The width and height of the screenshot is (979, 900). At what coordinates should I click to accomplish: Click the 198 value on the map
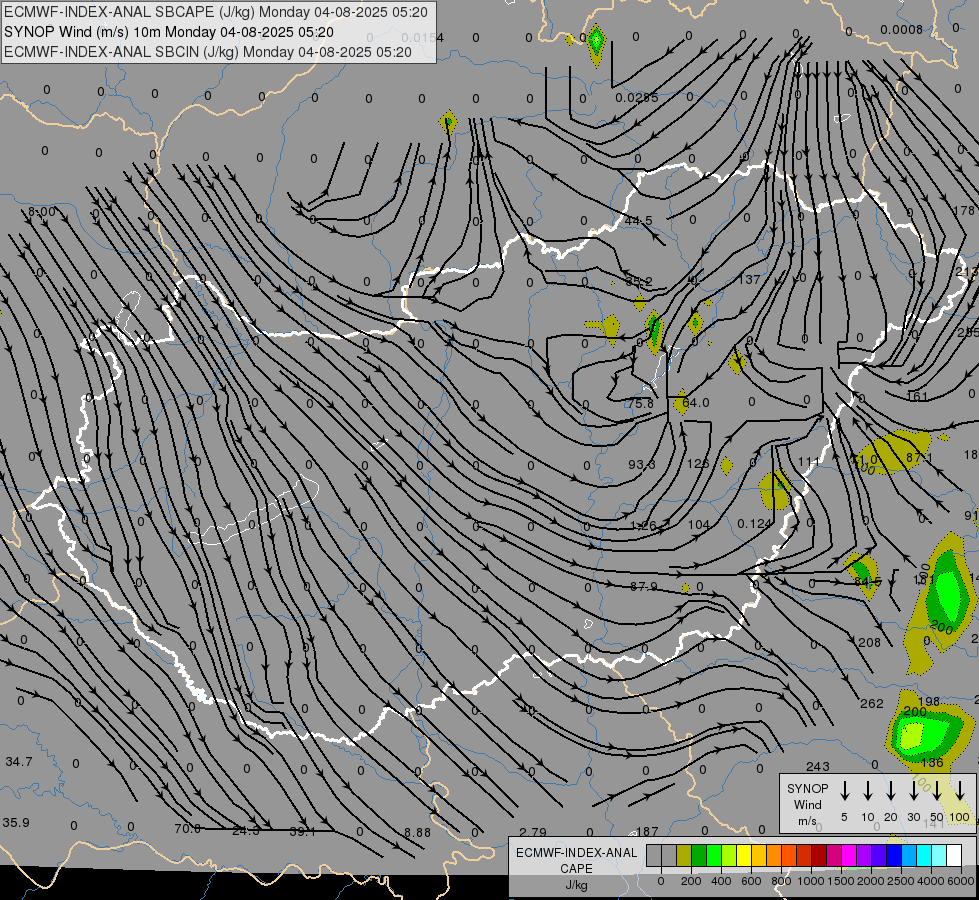click(x=929, y=701)
